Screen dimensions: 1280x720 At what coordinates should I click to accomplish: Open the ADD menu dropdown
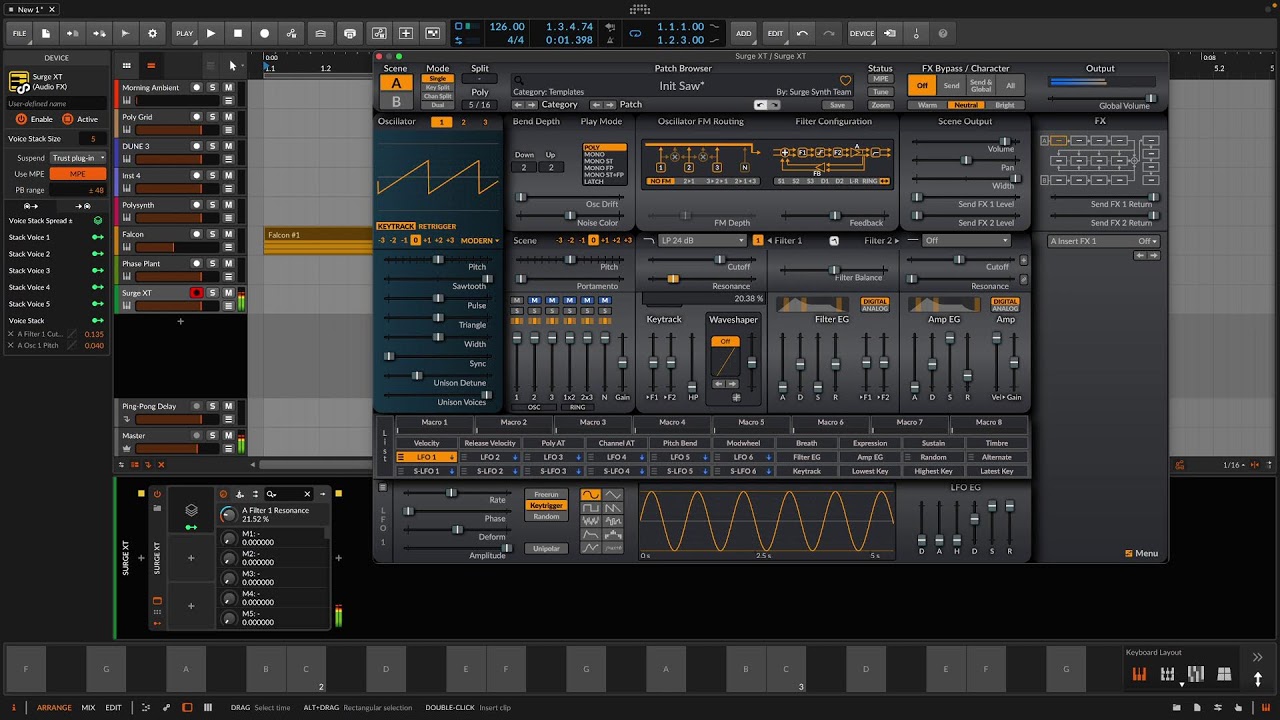click(x=744, y=33)
